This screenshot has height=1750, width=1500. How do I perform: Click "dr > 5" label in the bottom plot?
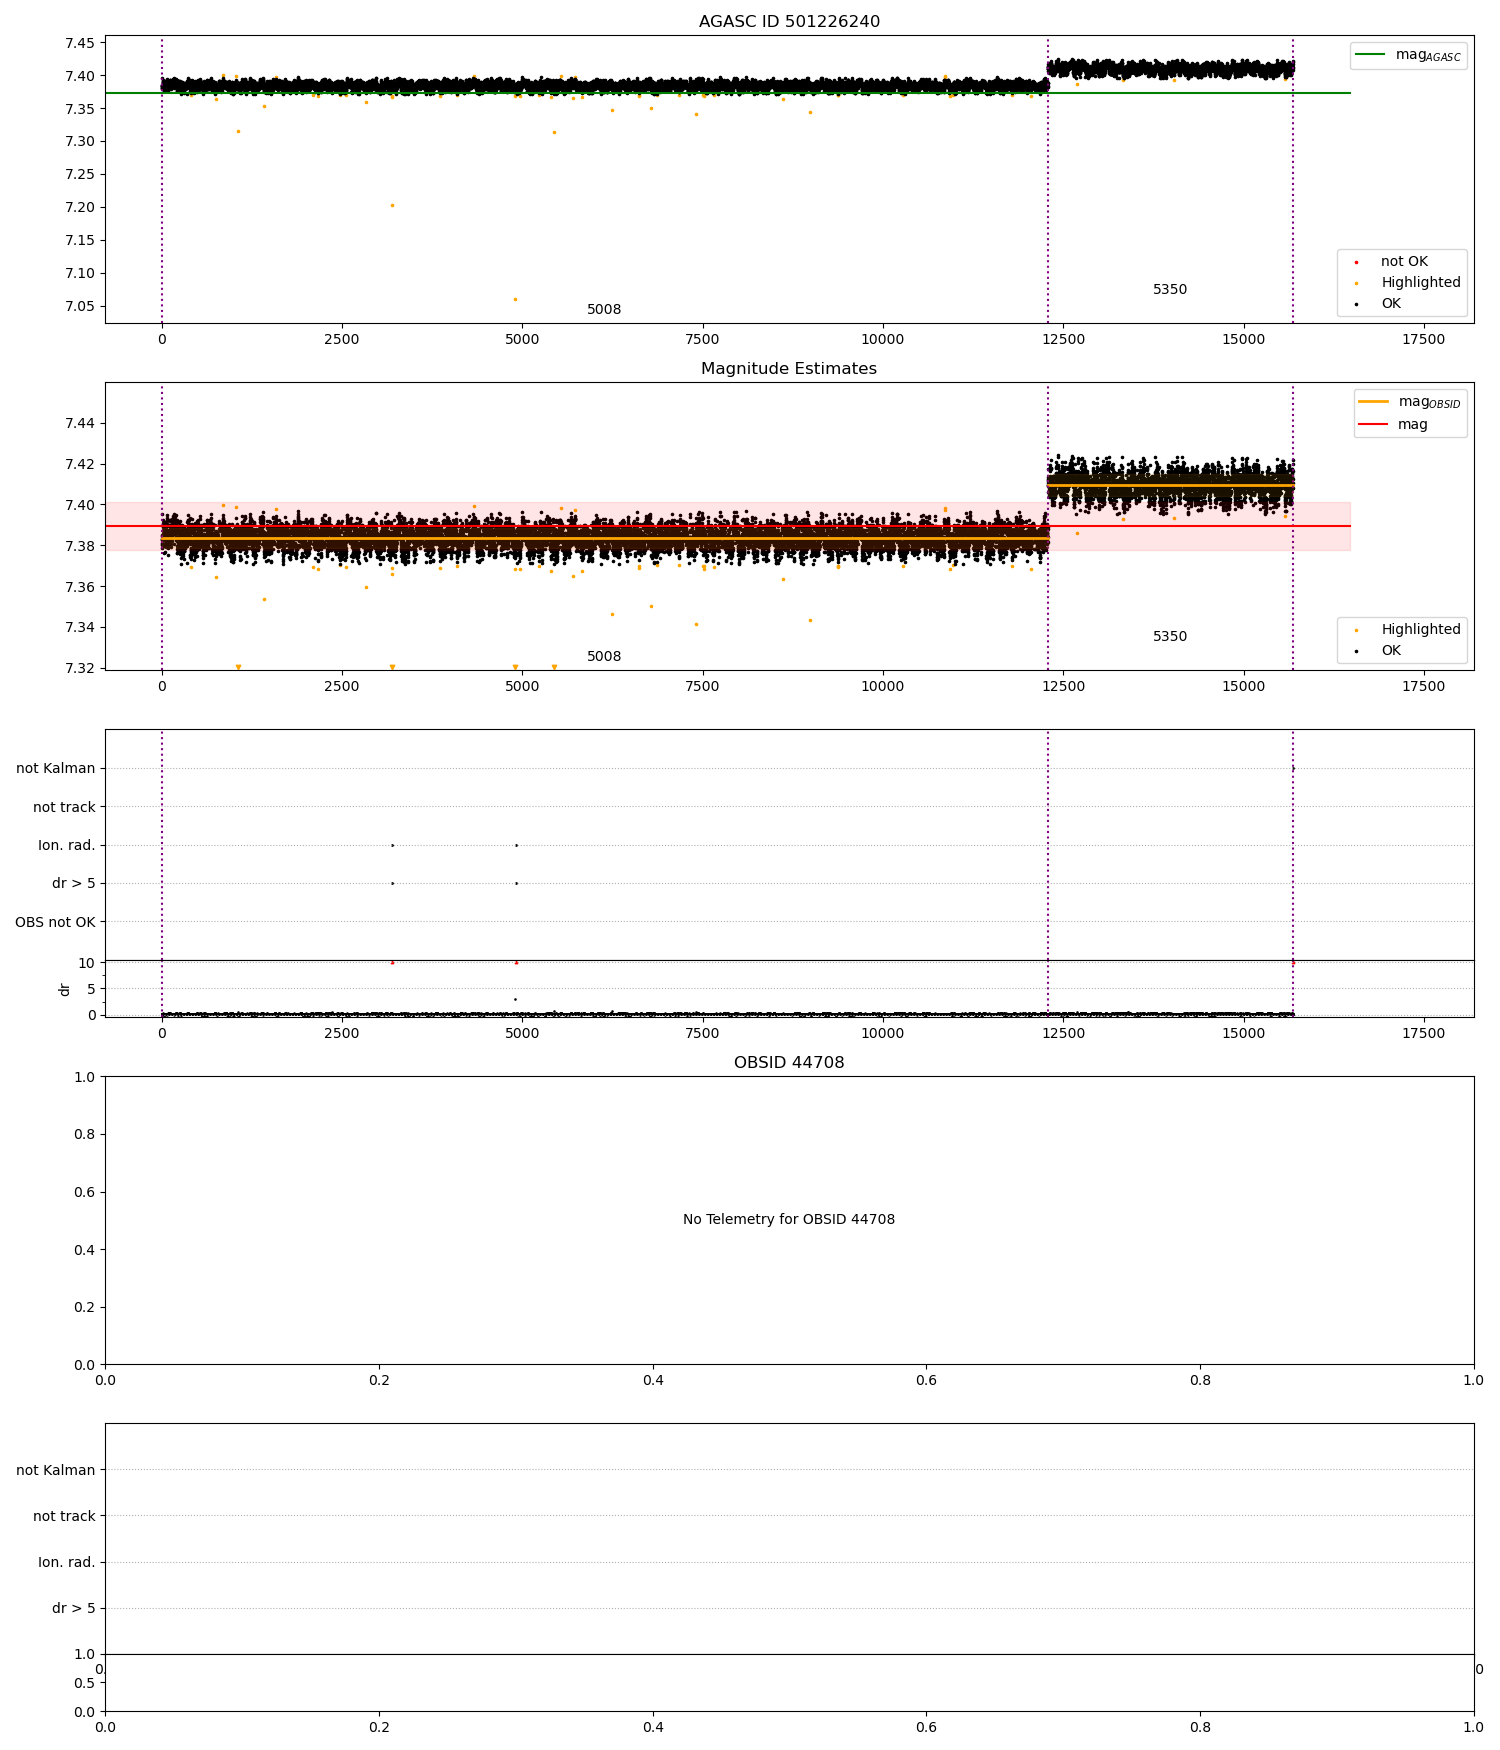coord(74,1609)
